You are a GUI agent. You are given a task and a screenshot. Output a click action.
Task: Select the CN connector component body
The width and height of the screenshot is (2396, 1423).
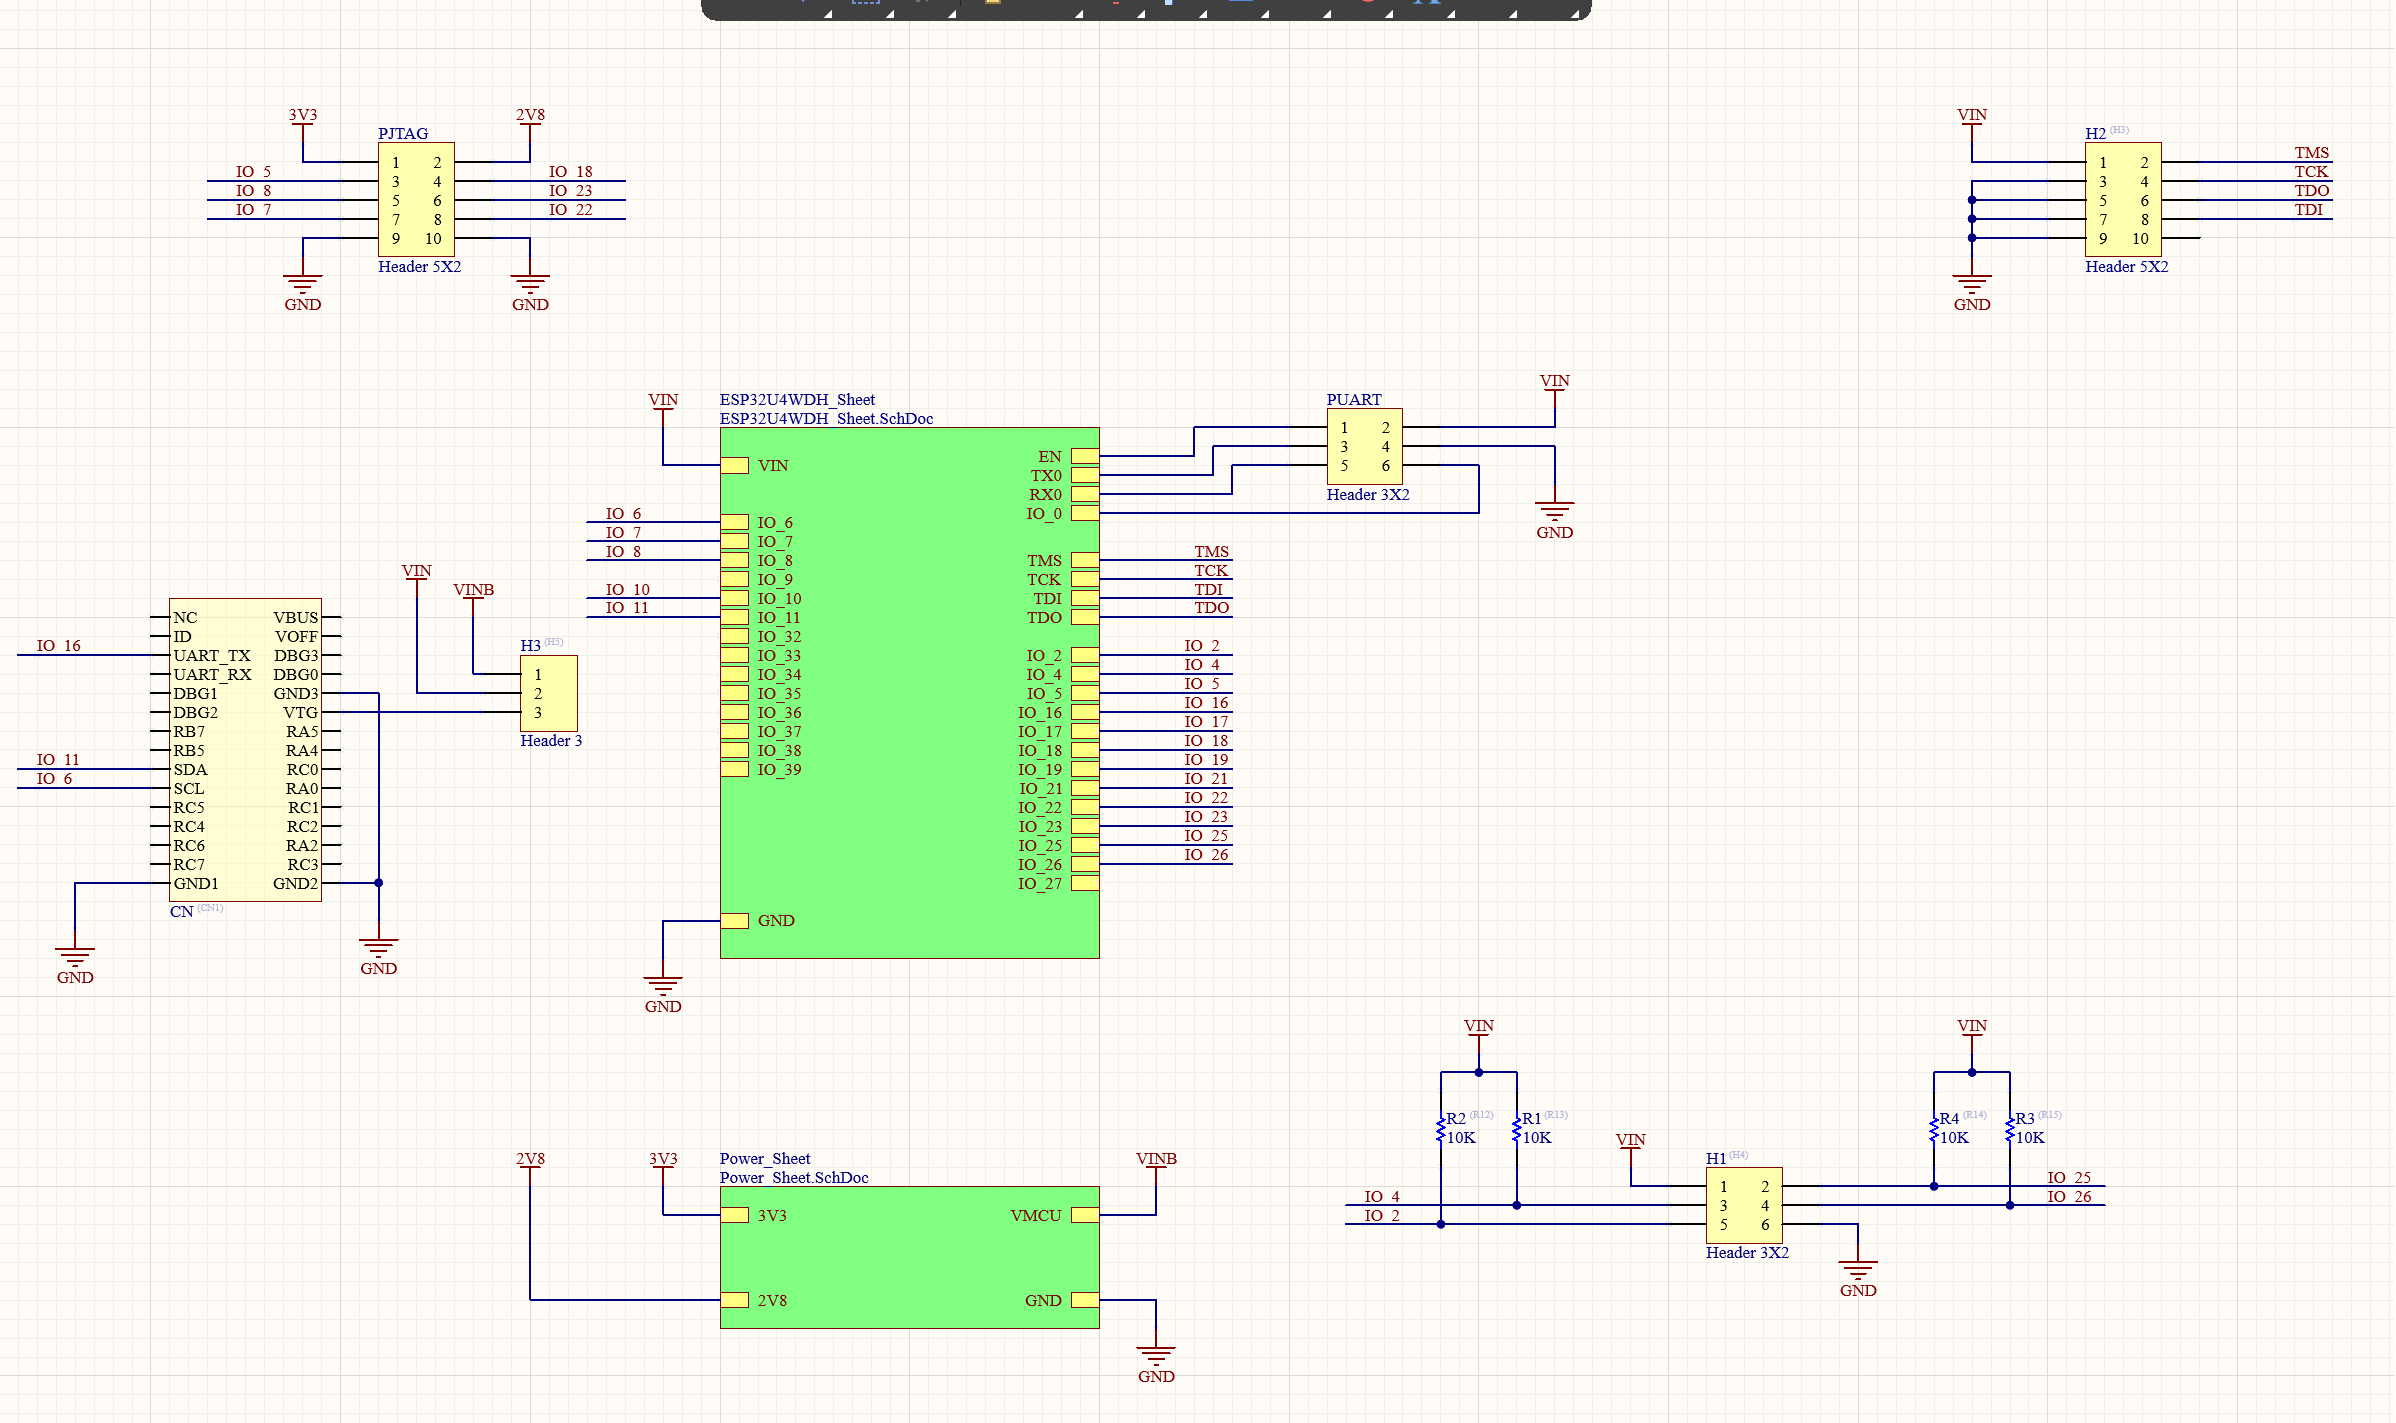tap(245, 750)
